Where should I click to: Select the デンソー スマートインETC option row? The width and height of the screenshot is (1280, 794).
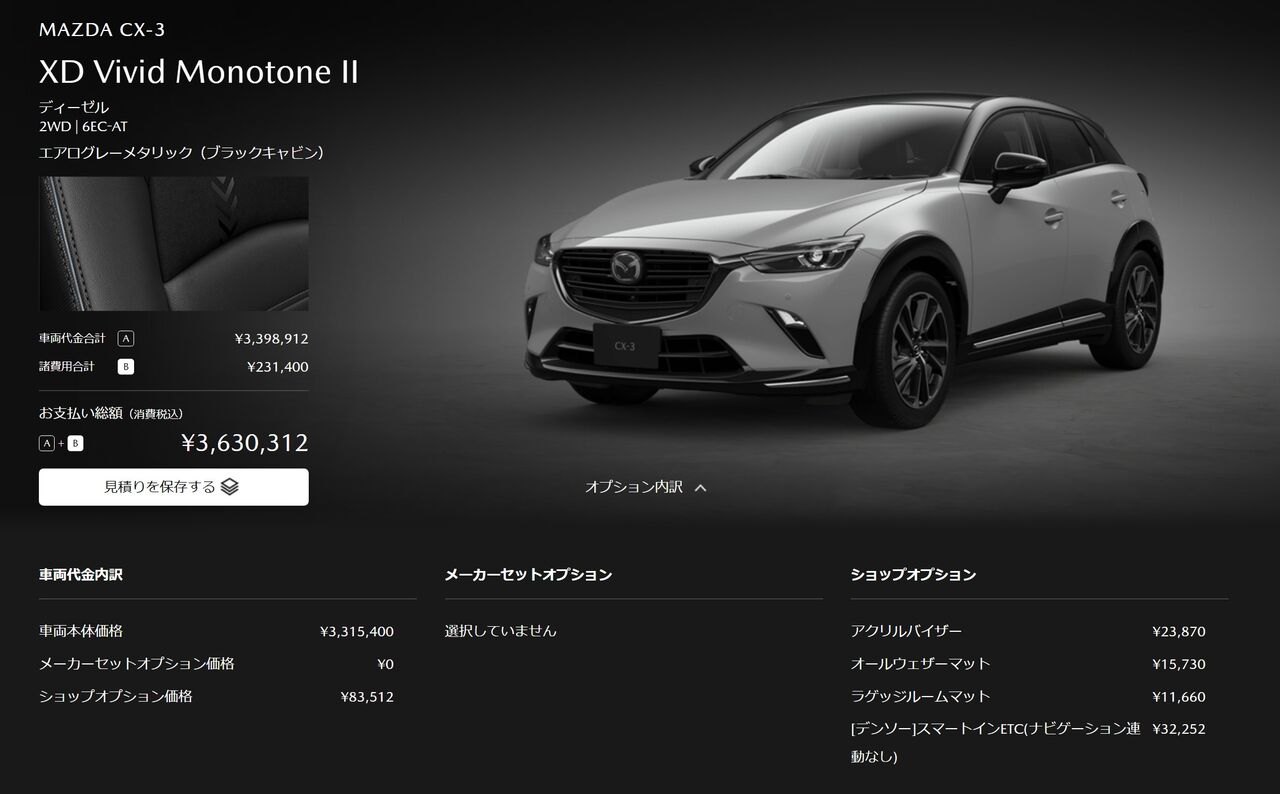click(x=1028, y=743)
